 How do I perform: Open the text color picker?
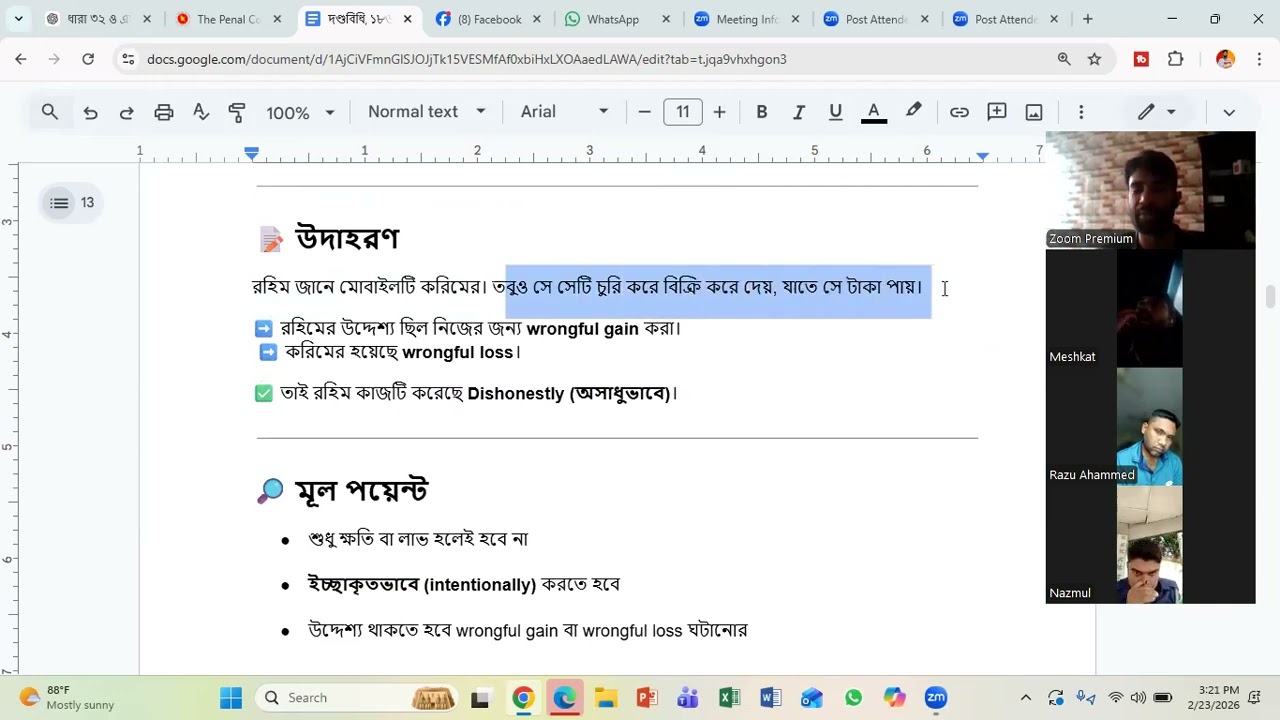[874, 112]
